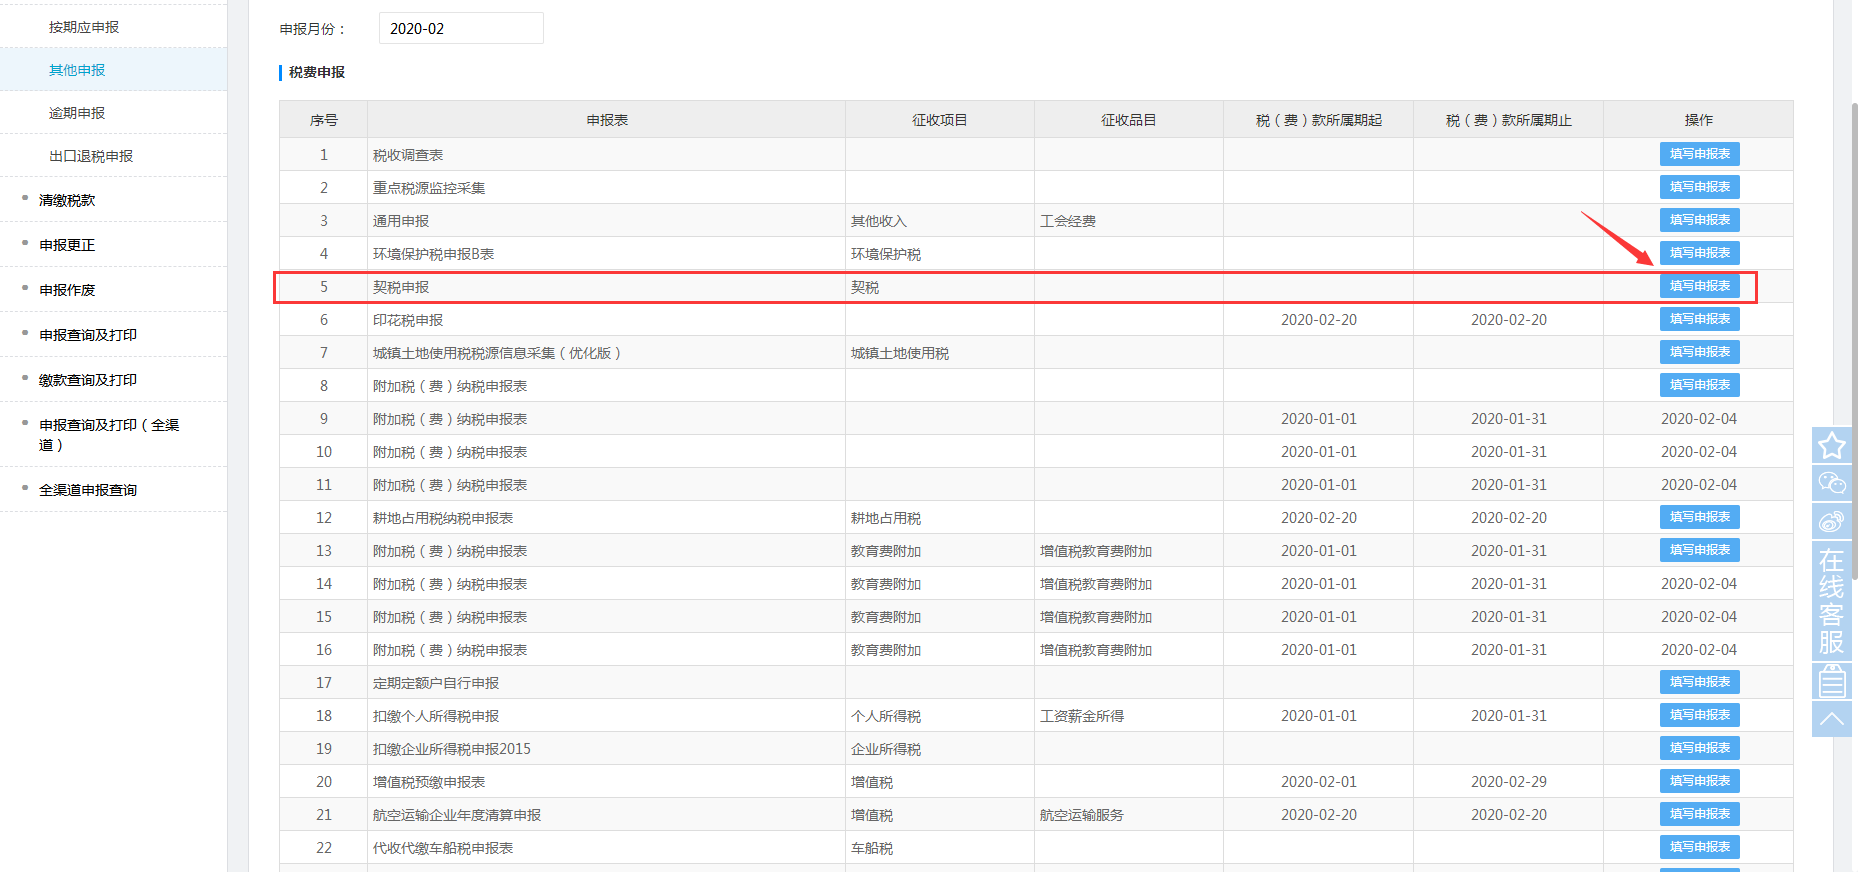Click 填写申报表 for 代收代缴车船税申报表
The height and width of the screenshot is (872, 1858).
click(x=1699, y=847)
